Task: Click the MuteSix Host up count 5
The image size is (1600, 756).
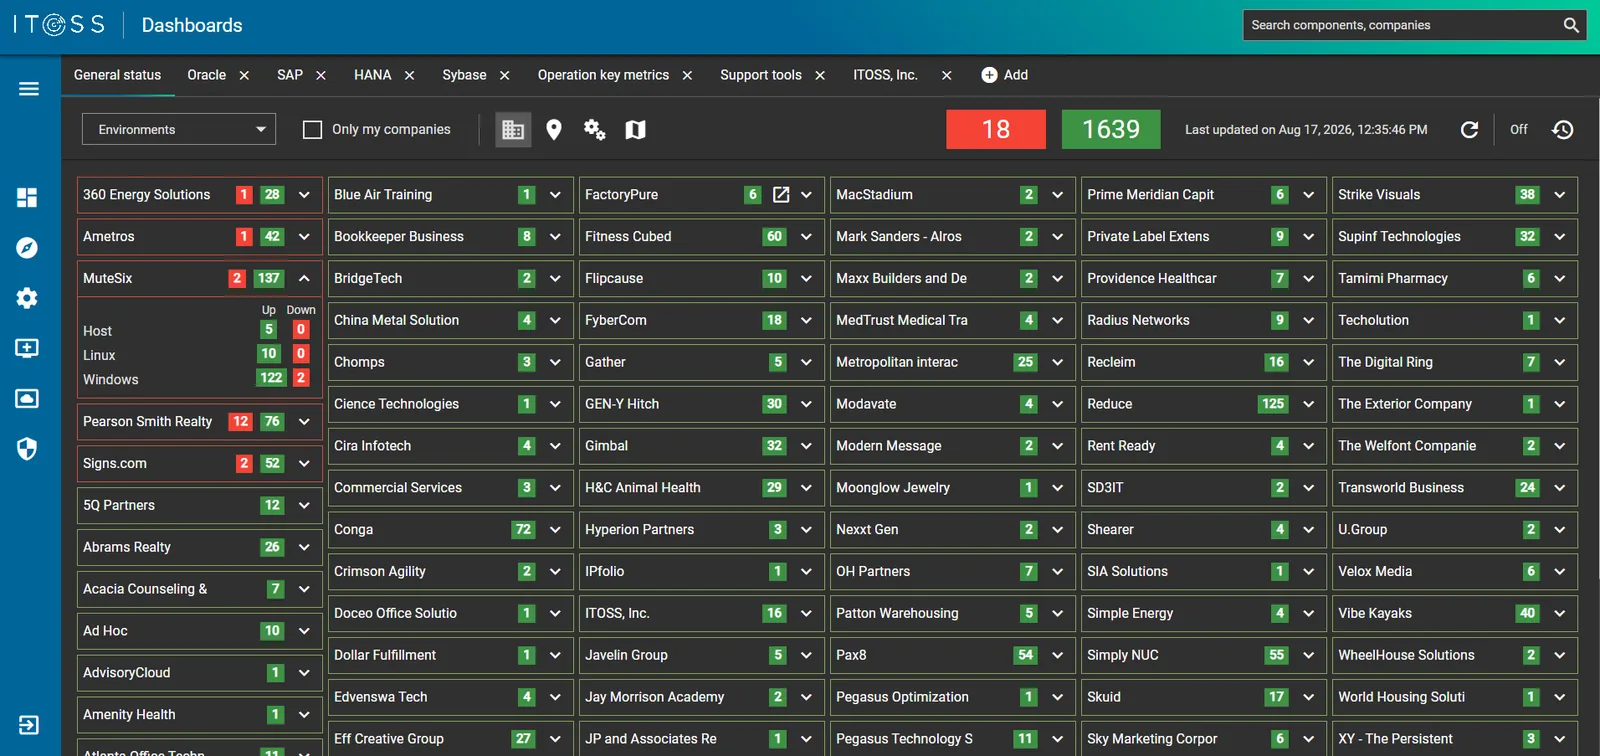Action: pos(268,329)
